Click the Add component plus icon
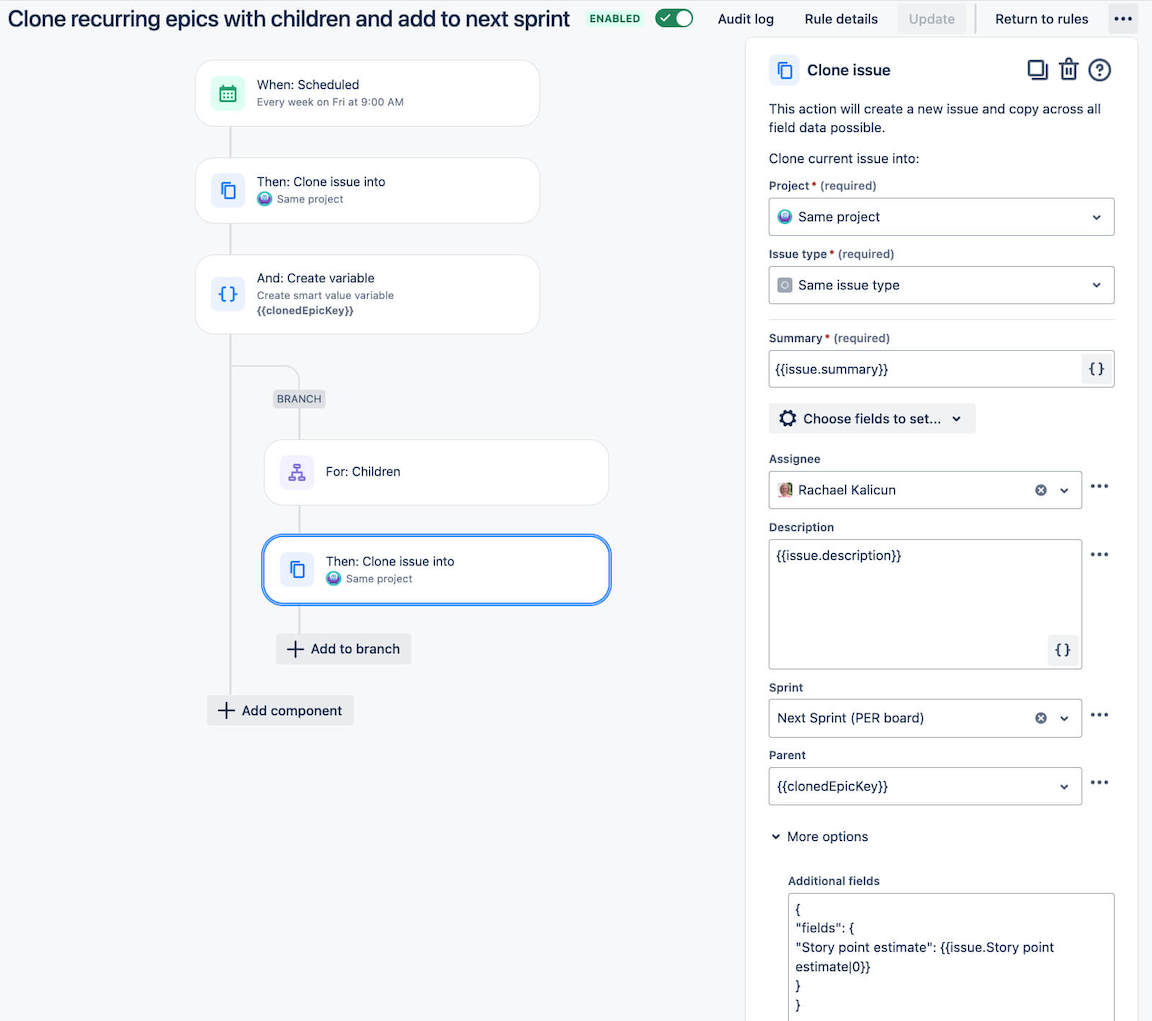The height and width of the screenshot is (1021, 1152). pos(226,710)
